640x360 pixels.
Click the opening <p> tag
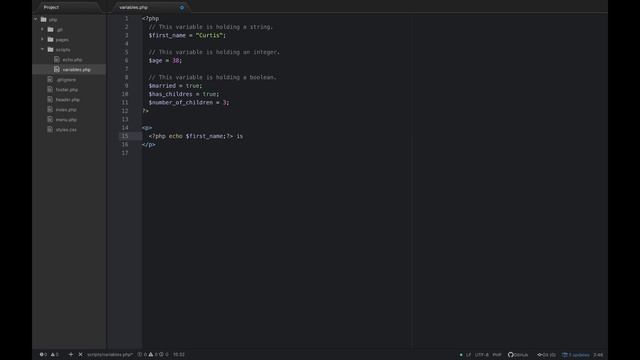[147, 128]
